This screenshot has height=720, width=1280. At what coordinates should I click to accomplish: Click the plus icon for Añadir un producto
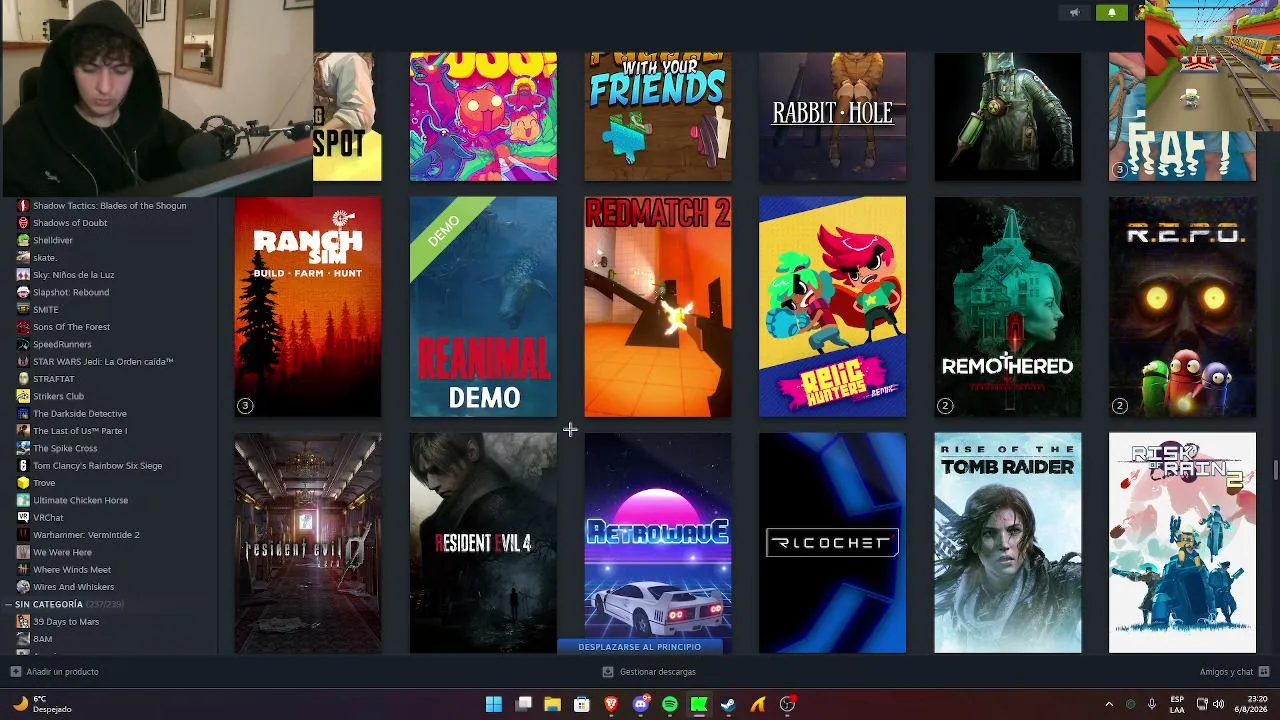15,672
